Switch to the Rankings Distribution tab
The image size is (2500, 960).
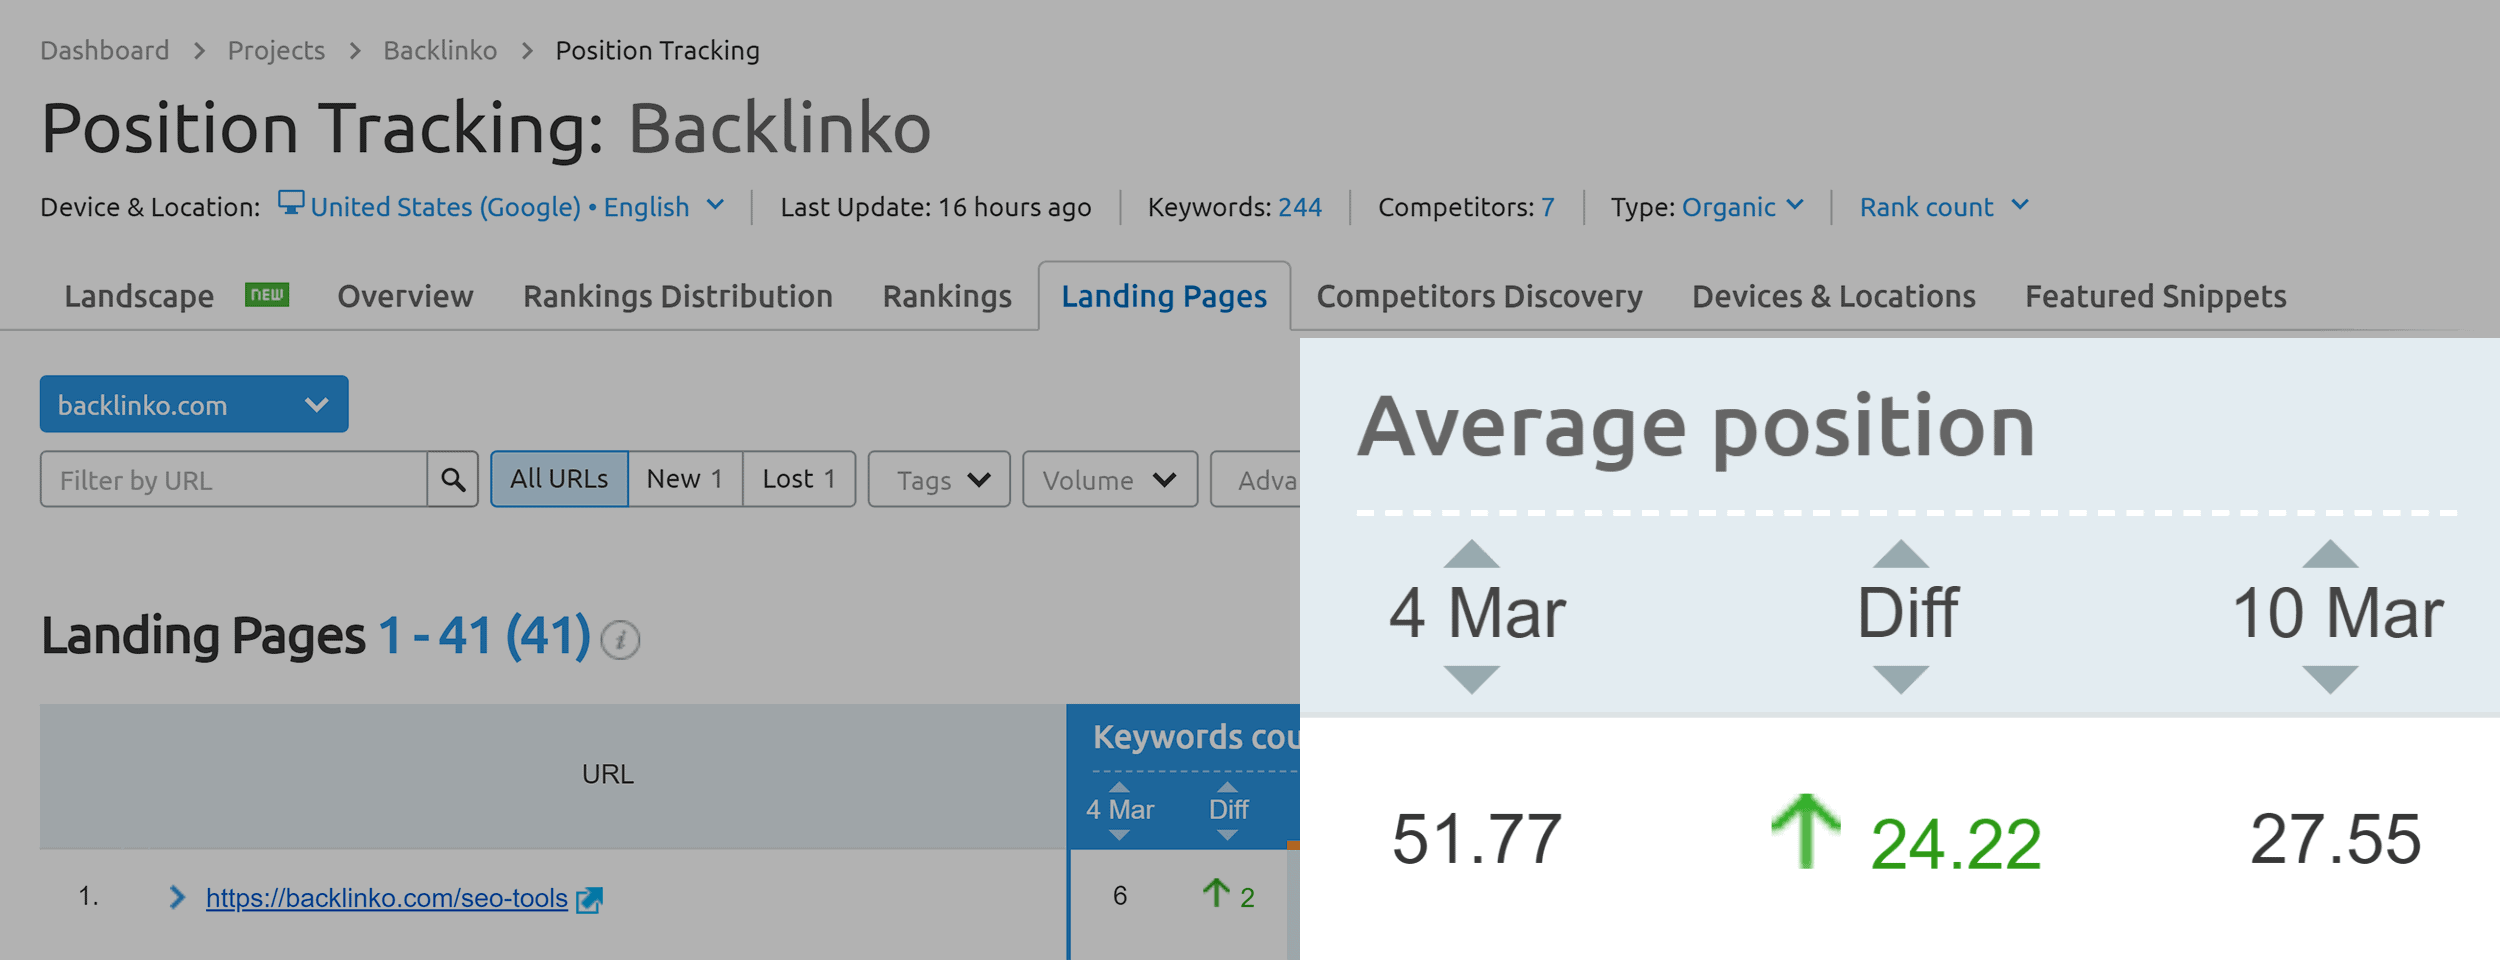[x=678, y=296]
